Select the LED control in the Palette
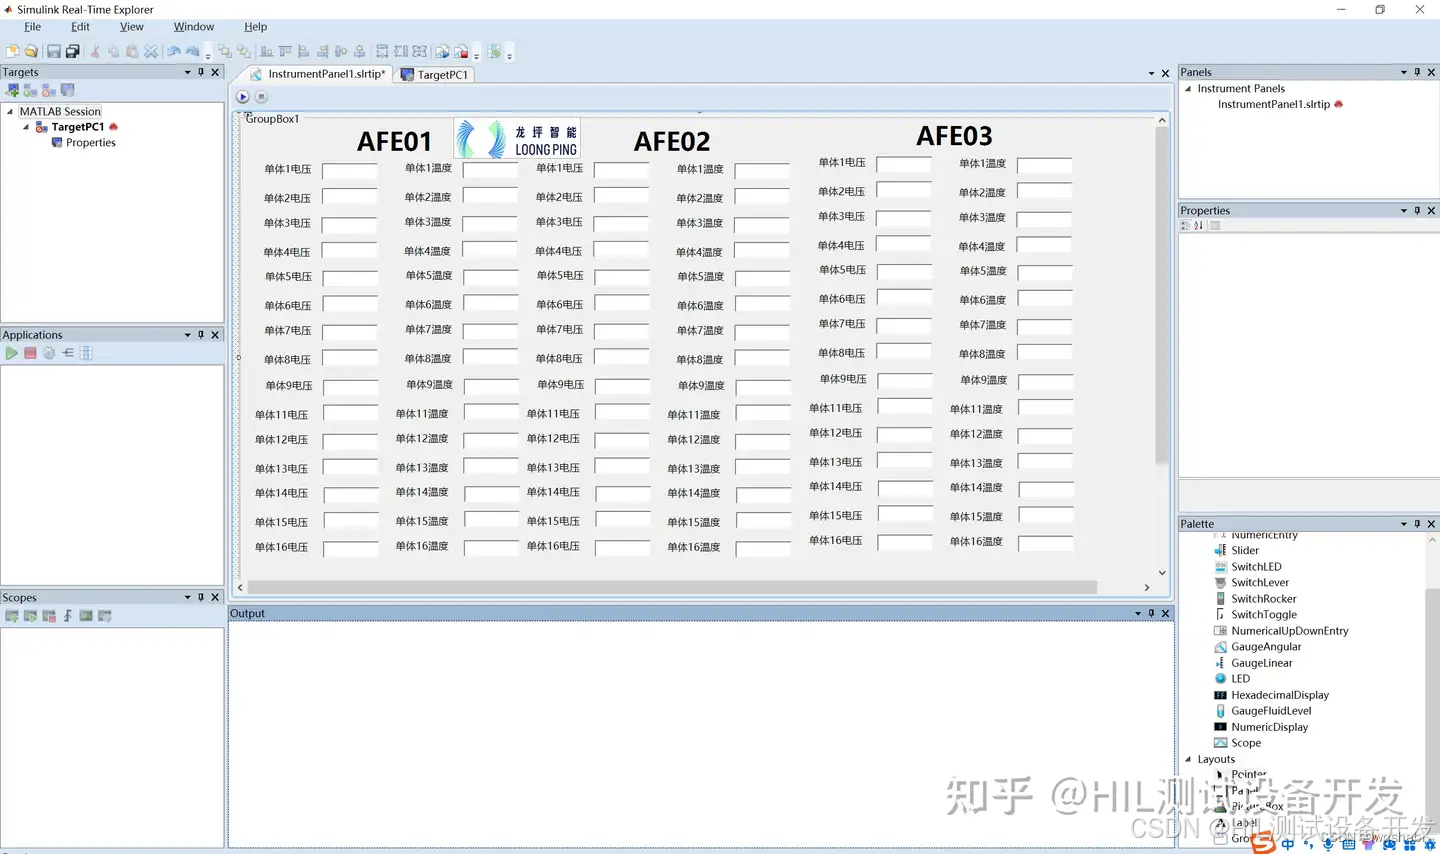Viewport: 1440px width, 854px height. click(1242, 678)
